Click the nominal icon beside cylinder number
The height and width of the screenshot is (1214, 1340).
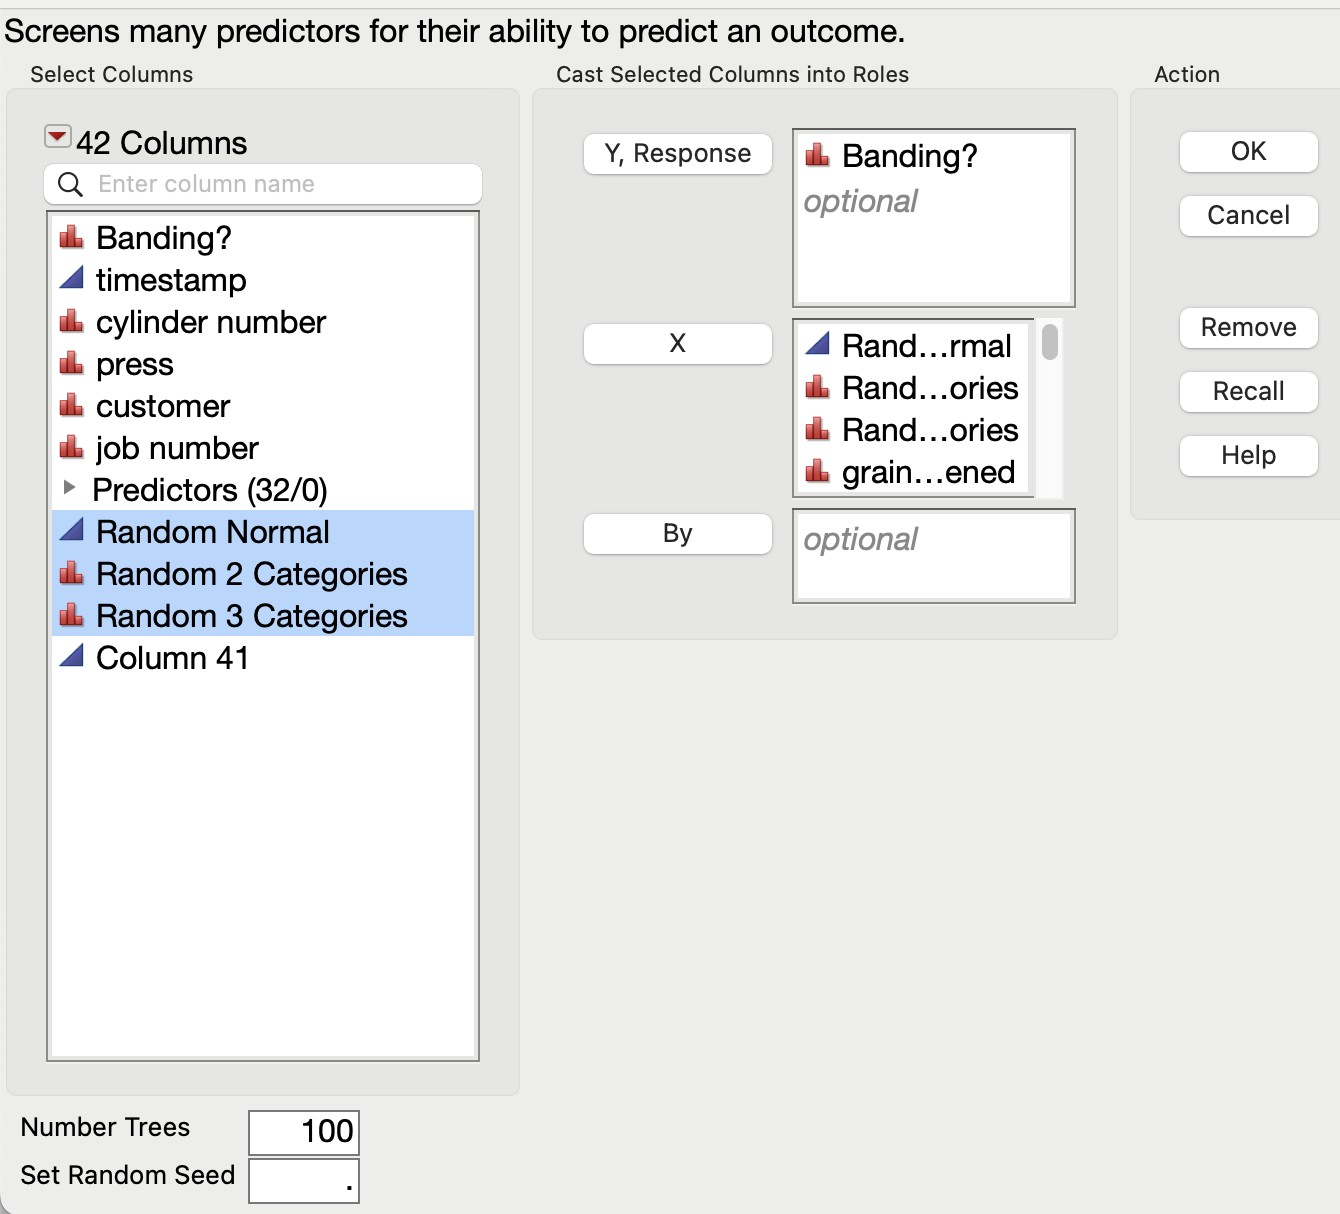[x=71, y=322]
